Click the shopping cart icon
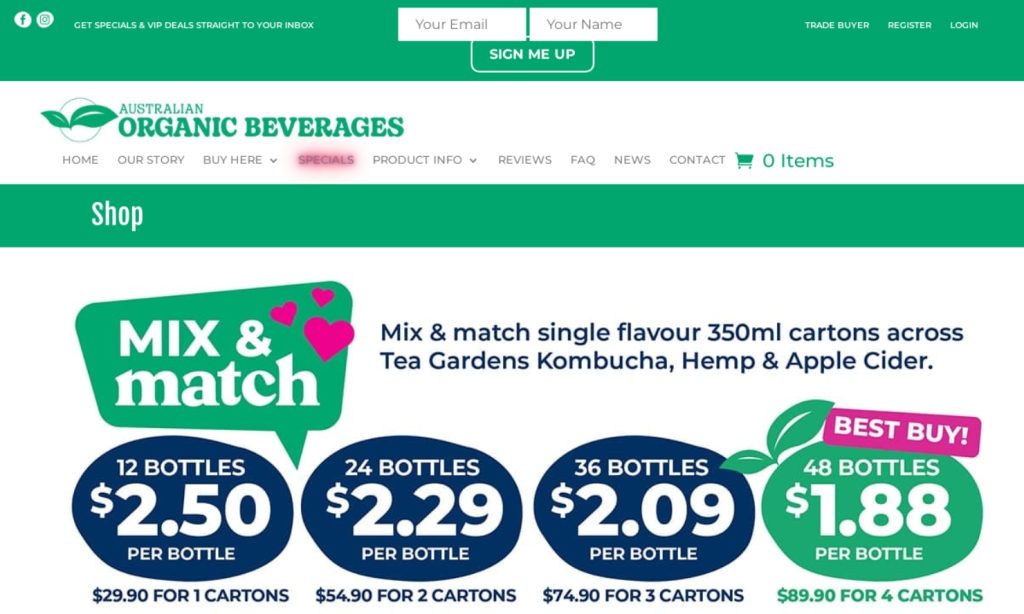Screen dimensions: 1024x614 point(744,160)
